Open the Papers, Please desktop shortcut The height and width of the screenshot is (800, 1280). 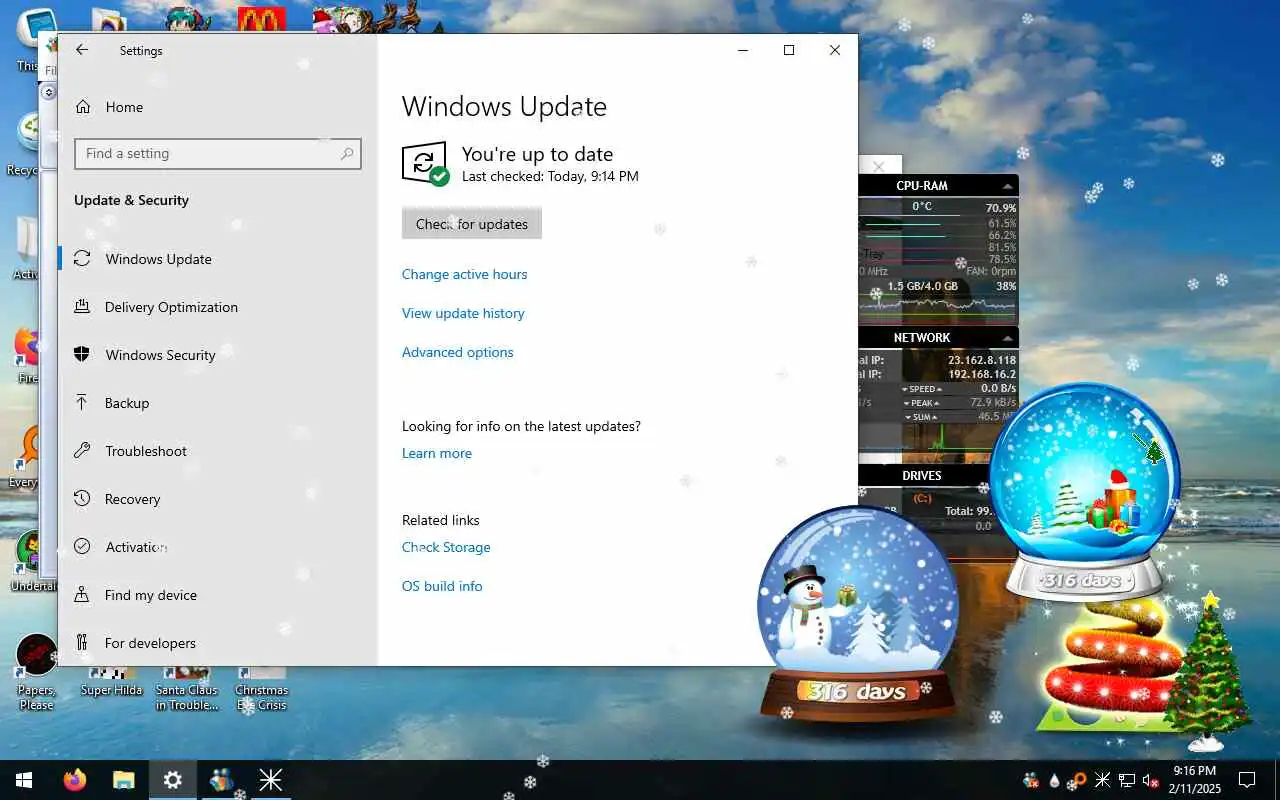pos(37,672)
